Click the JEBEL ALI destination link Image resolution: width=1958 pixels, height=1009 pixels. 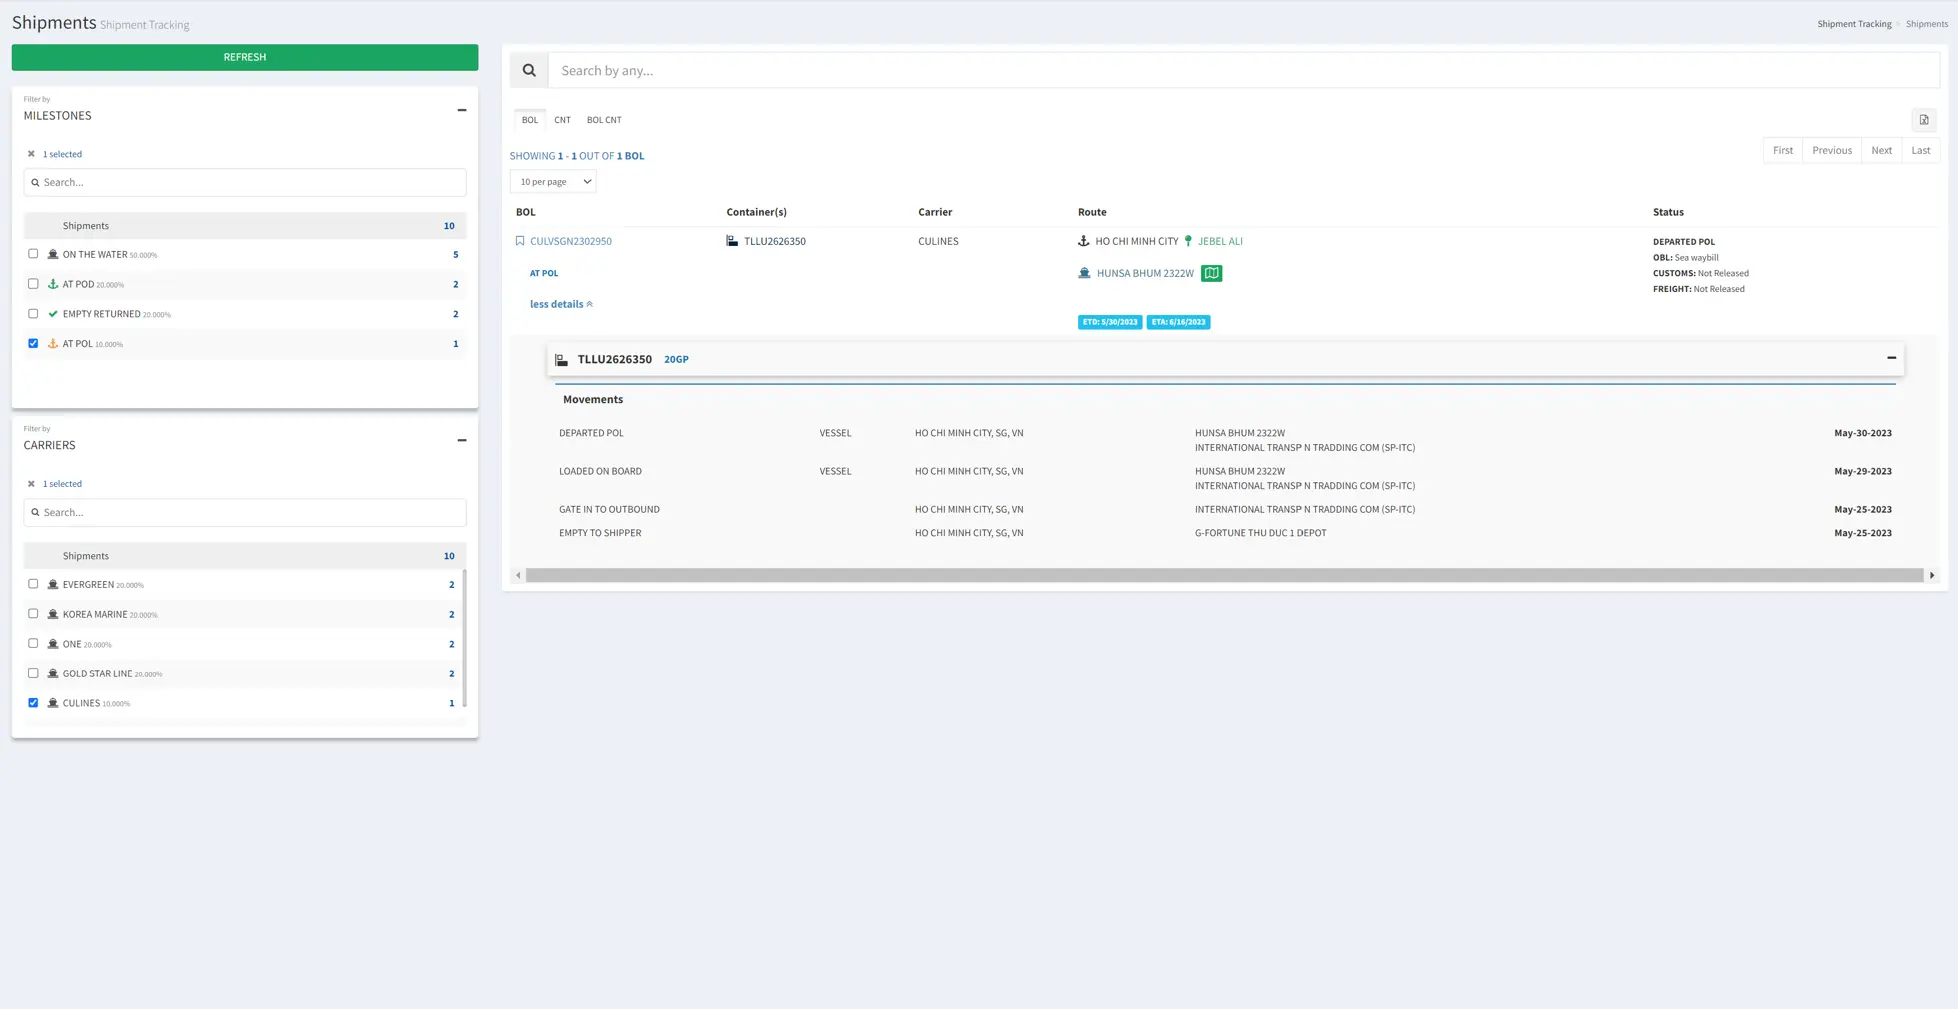1220,241
